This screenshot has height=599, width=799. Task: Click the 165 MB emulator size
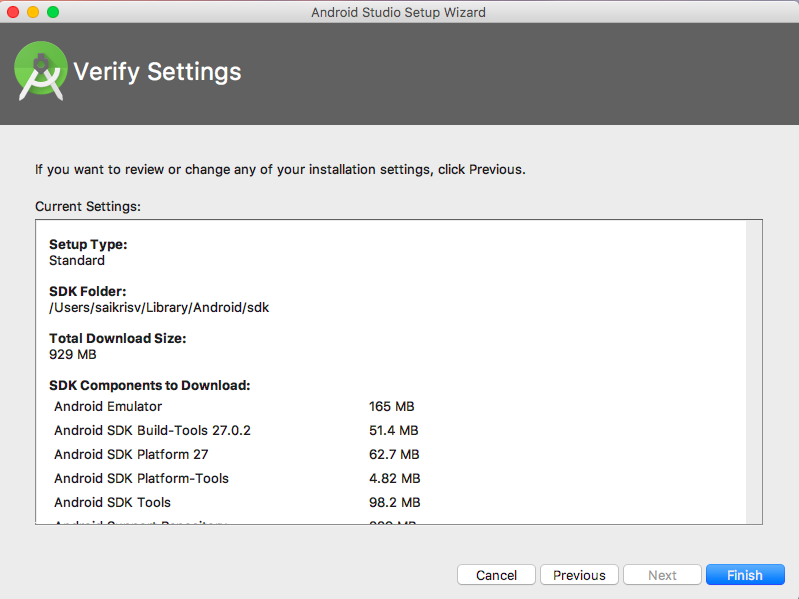392,406
